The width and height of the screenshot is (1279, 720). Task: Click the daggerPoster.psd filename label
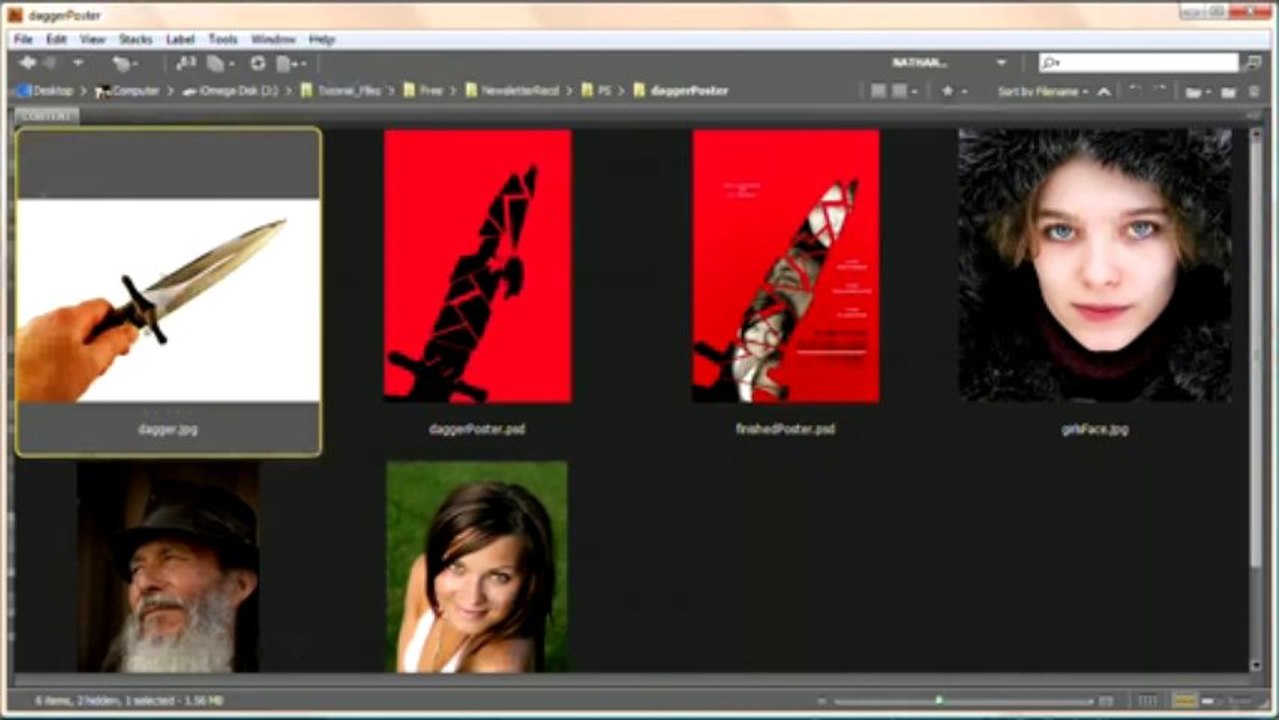click(477, 429)
